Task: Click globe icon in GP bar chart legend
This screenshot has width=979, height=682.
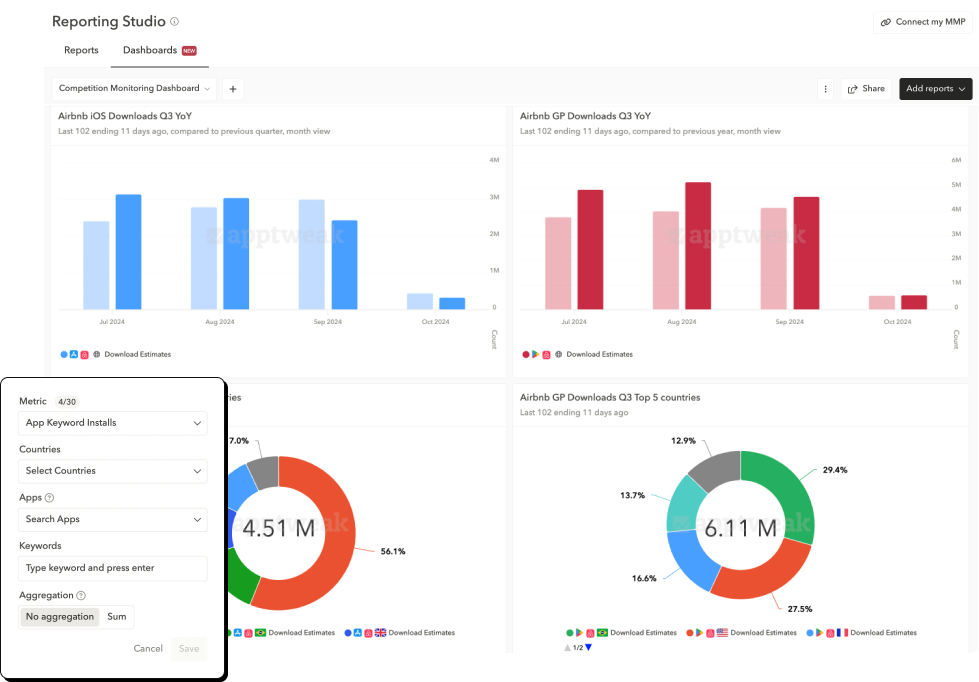Action: click(559, 354)
